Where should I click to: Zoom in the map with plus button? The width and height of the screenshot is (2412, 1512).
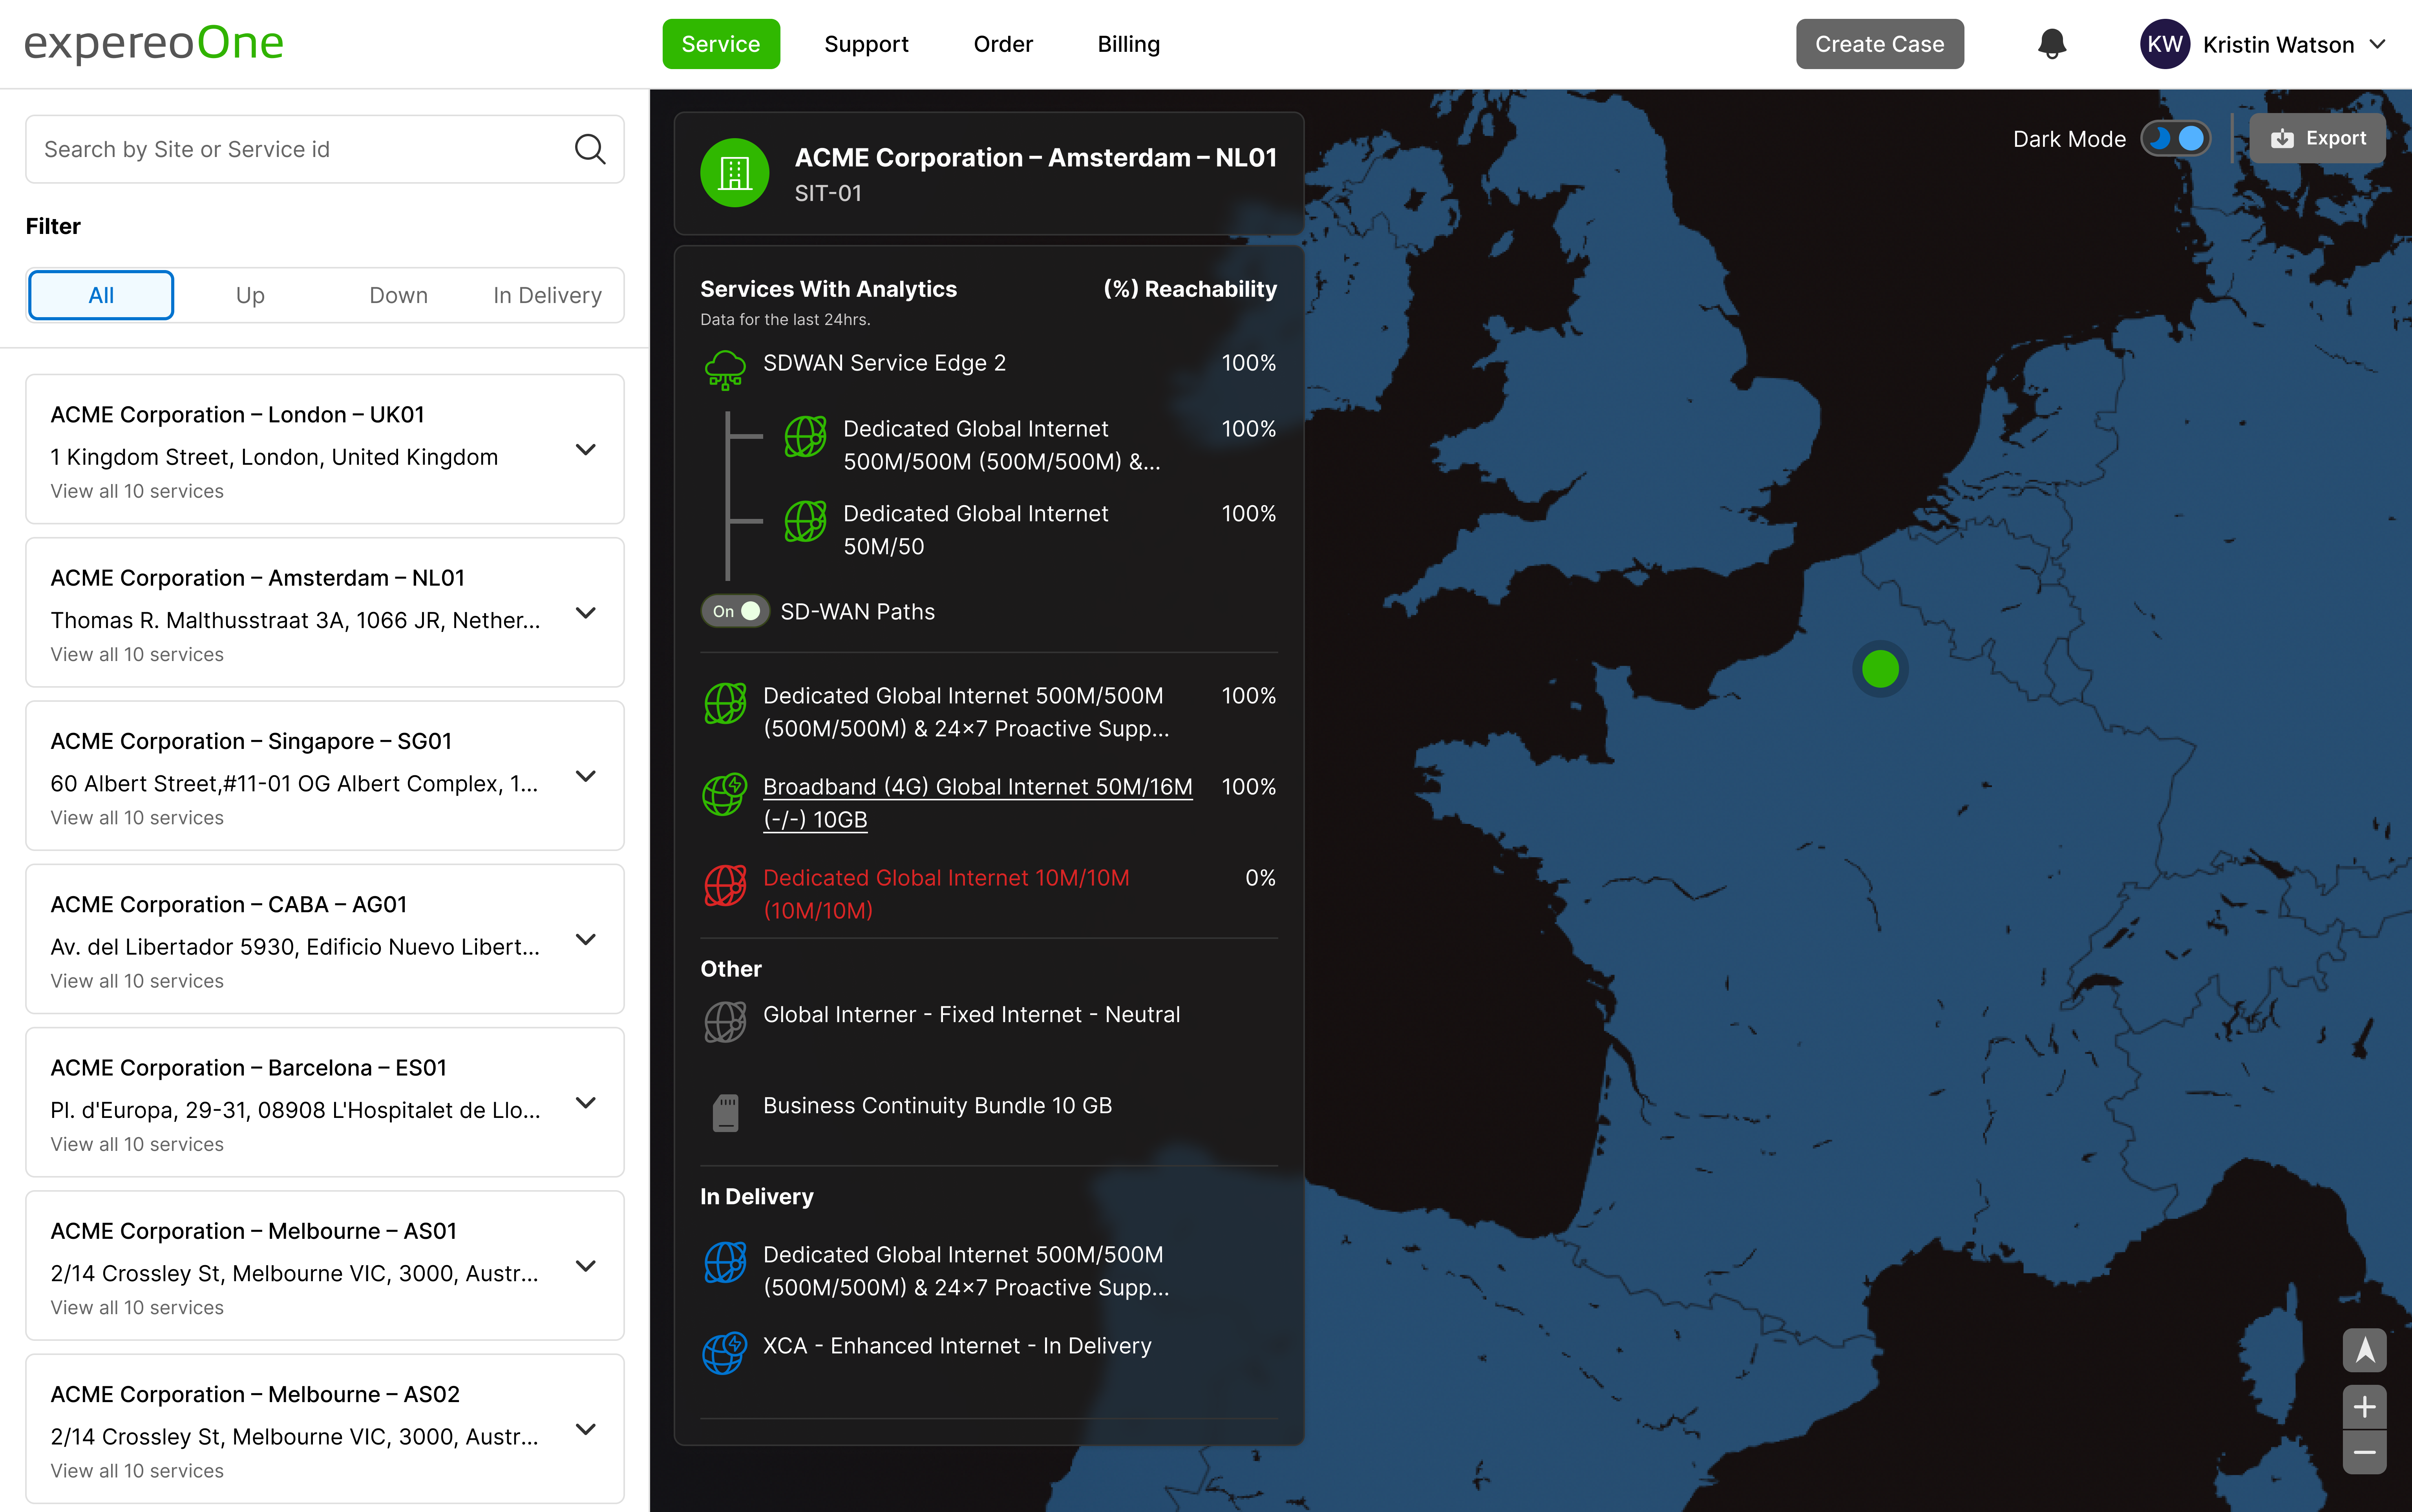2364,1407
